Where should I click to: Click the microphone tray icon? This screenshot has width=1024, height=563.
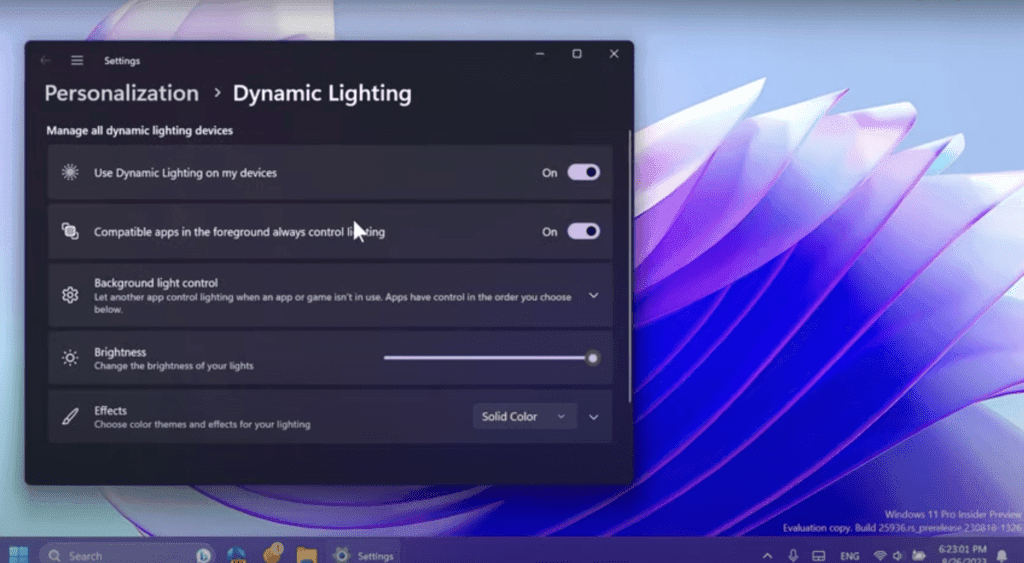coord(792,556)
